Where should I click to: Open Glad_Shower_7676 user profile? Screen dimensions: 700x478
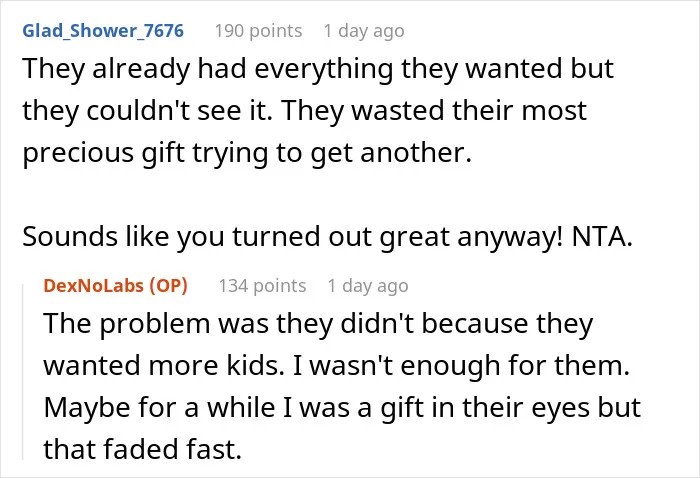[103, 31]
